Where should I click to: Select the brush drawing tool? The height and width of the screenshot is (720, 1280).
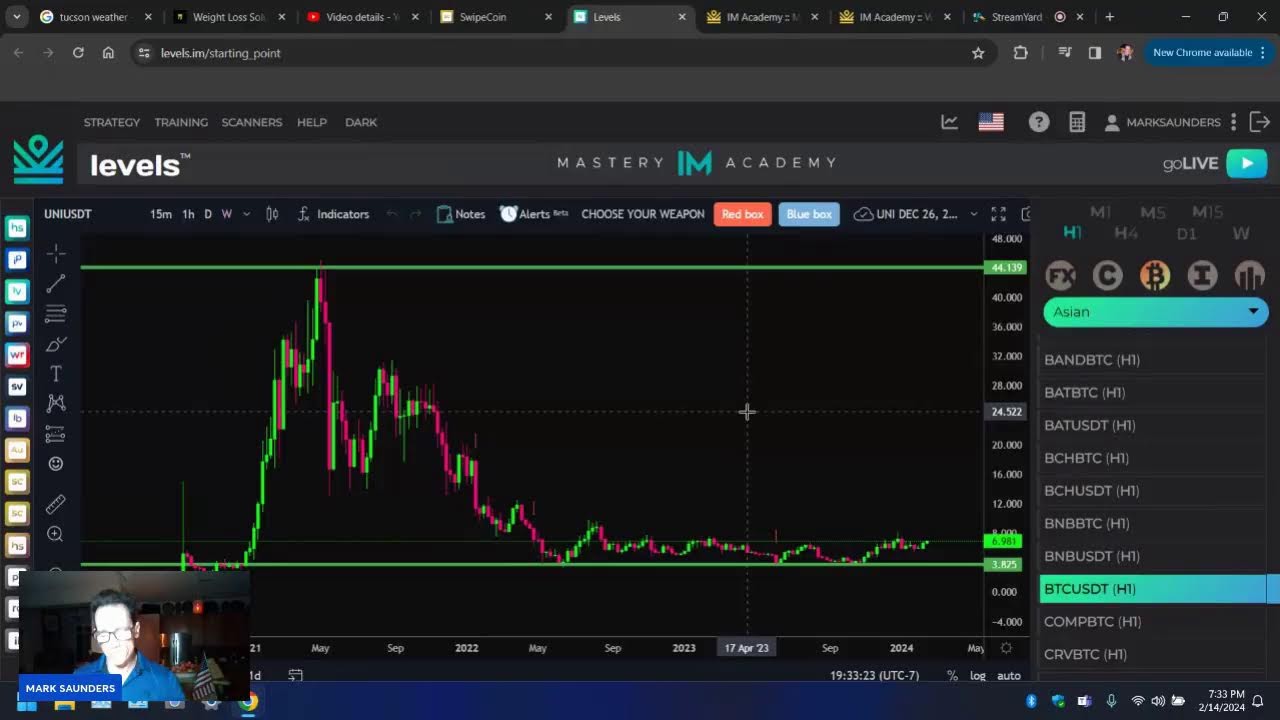(x=56, y=343)
